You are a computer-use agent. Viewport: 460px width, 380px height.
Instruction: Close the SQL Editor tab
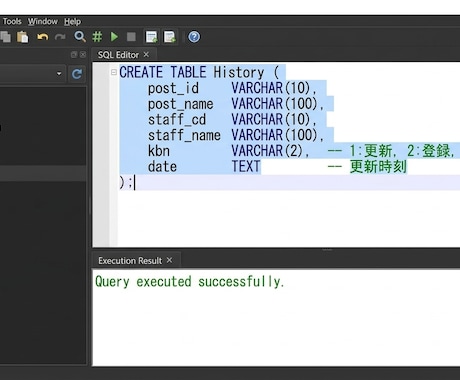[146, 54]
